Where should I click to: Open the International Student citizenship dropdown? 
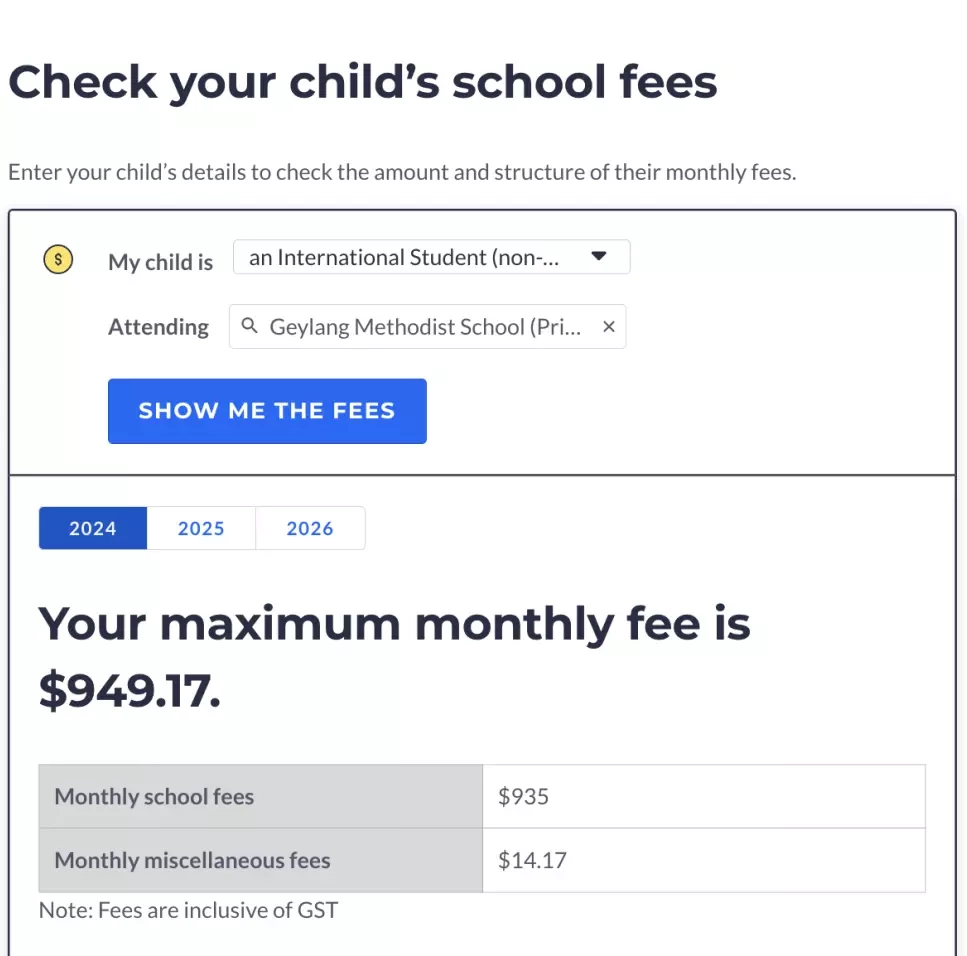(x=432, y=257)
